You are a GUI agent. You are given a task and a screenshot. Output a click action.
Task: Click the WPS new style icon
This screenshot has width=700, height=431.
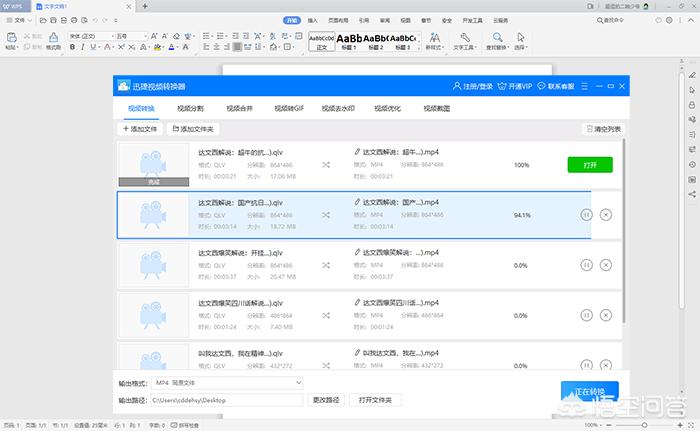click(x=434, y=38)
